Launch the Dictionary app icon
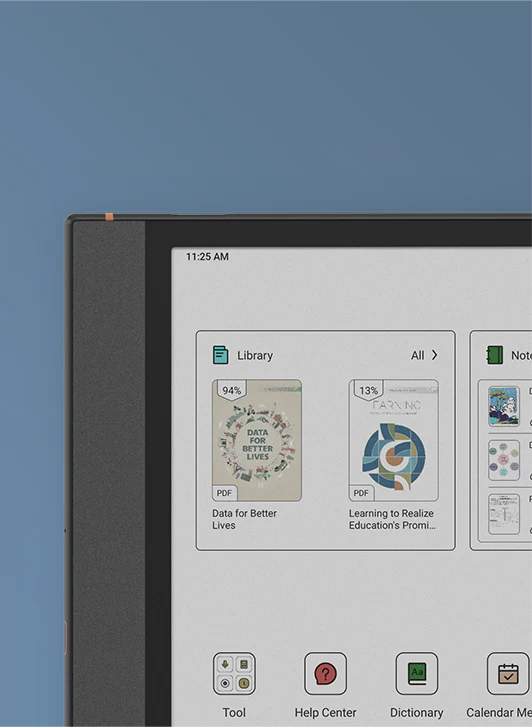Image resolution: width=532 pixels, height=727 pixels. coord(417,674)
